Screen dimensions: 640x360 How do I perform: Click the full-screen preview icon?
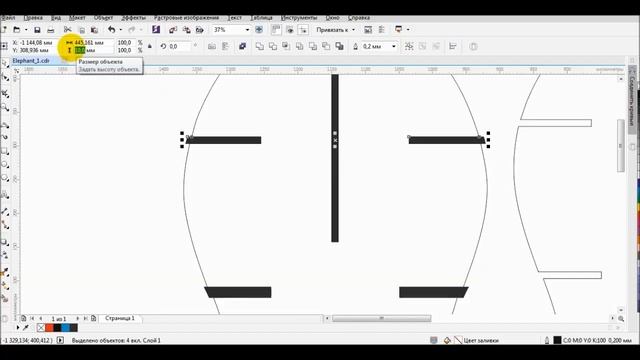259,30
